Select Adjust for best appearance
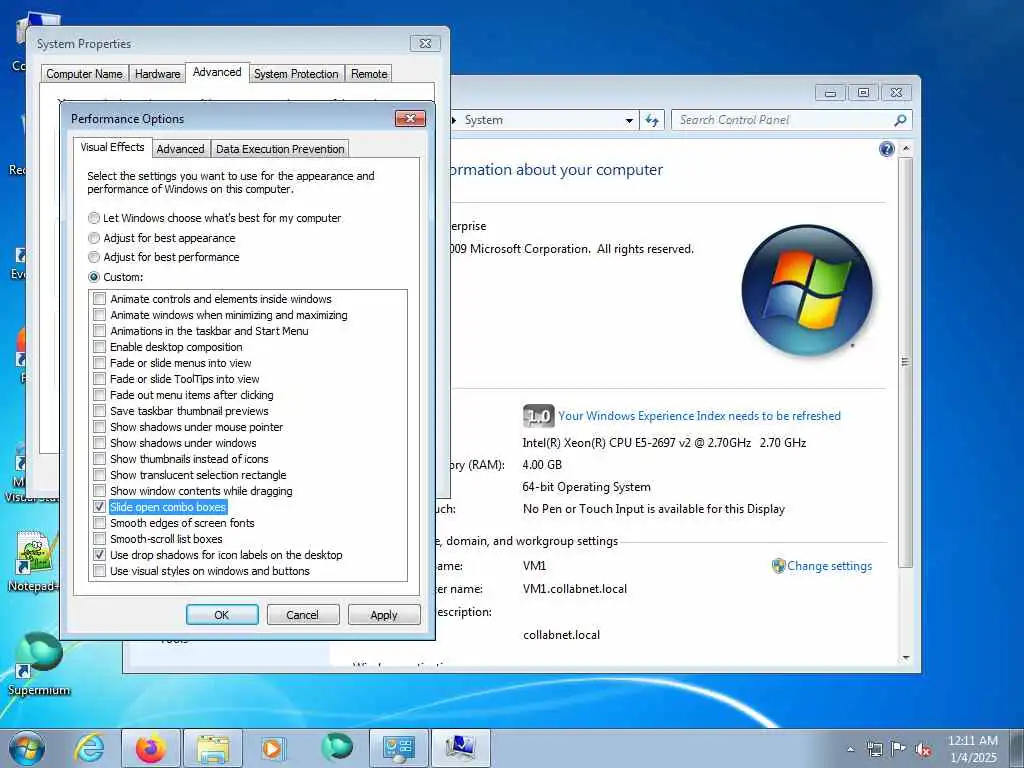Viewport: 1024px width, 768px height. tap(94, 238)
